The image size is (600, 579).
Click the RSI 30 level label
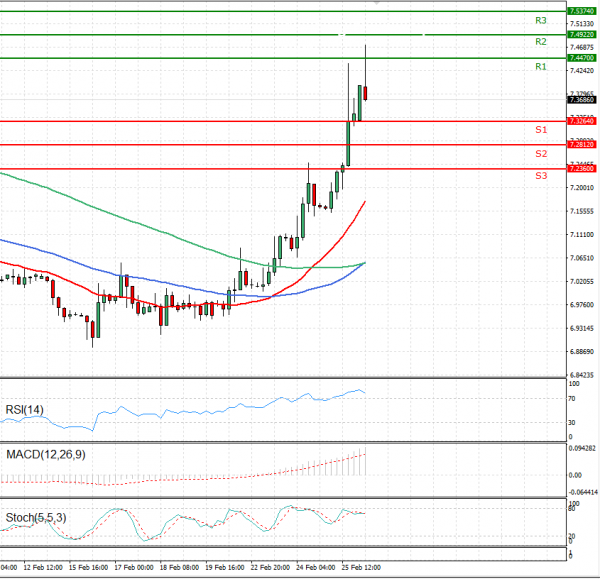pos(572,423)
